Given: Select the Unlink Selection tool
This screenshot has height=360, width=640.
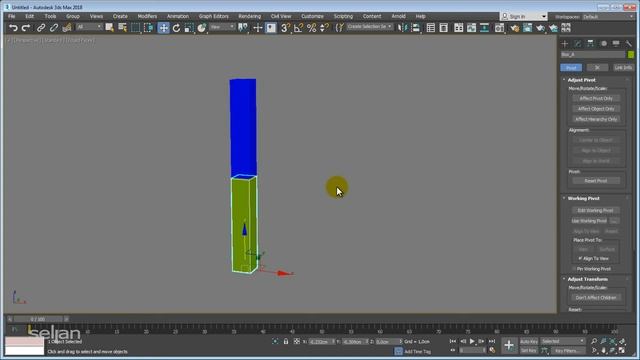Looking at the screenshot, I should point(54,28).
